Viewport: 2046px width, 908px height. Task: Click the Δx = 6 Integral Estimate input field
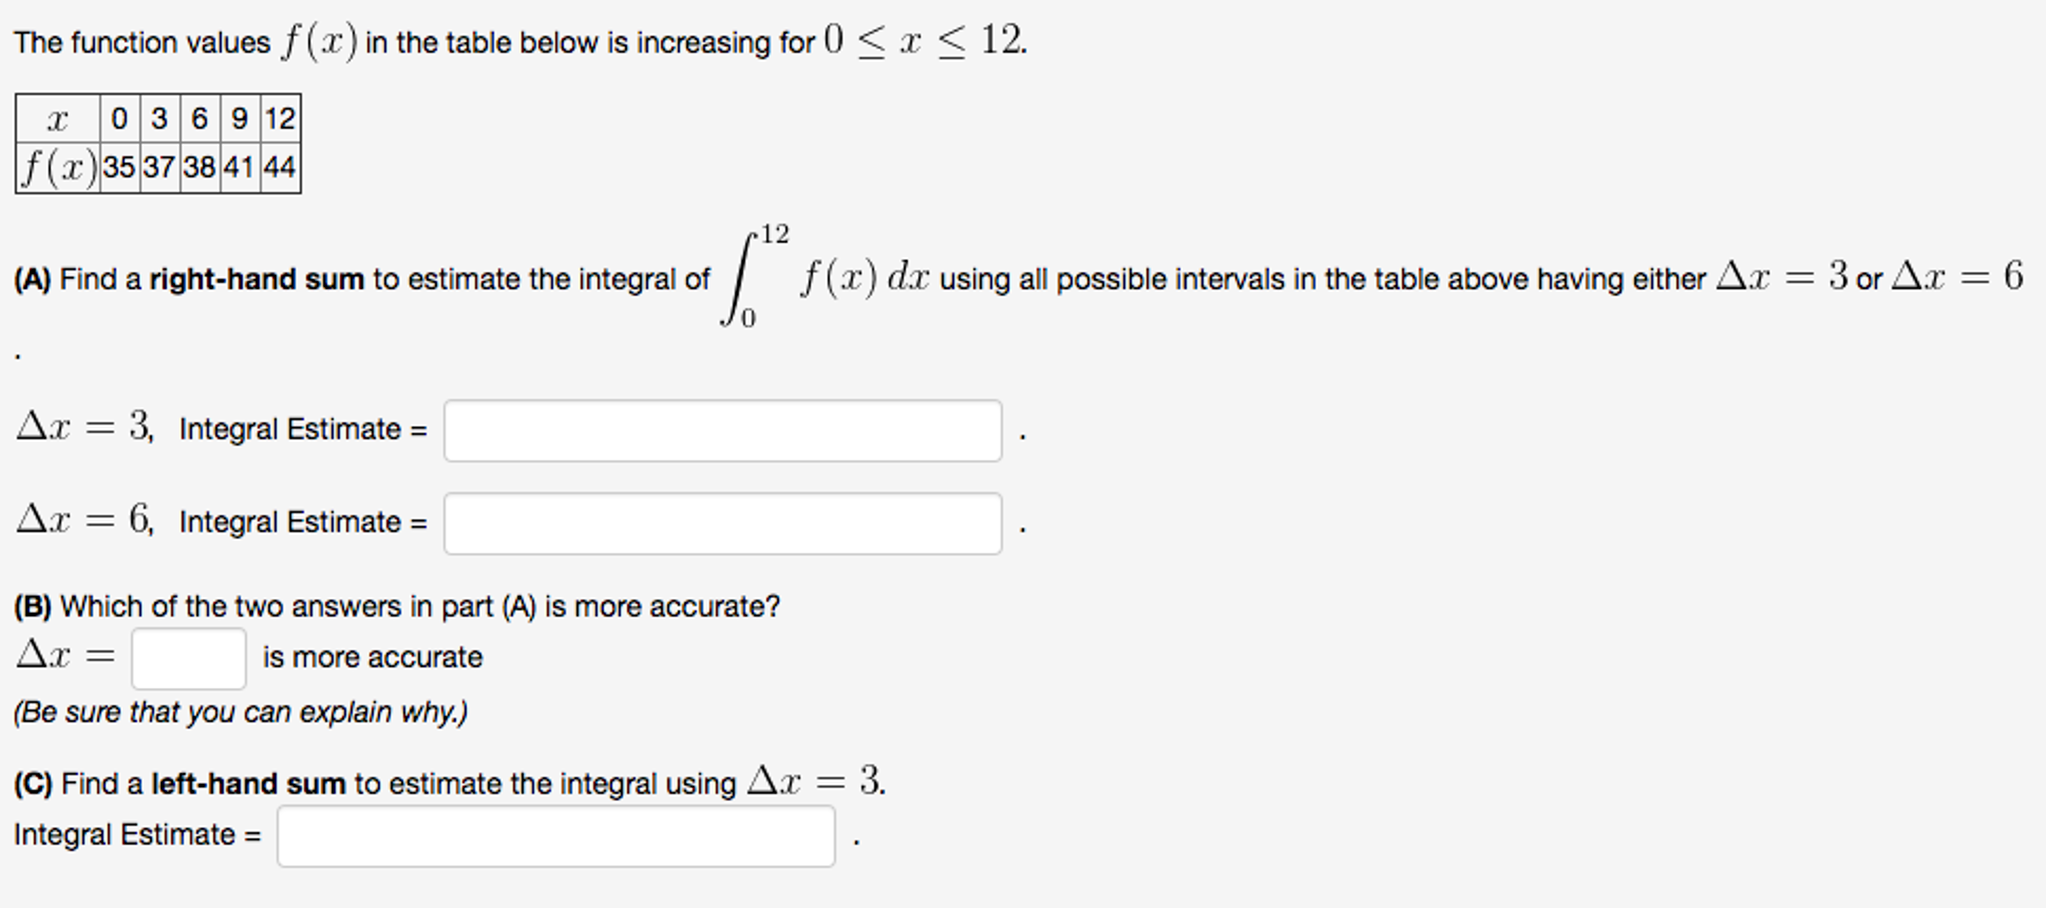722,523
